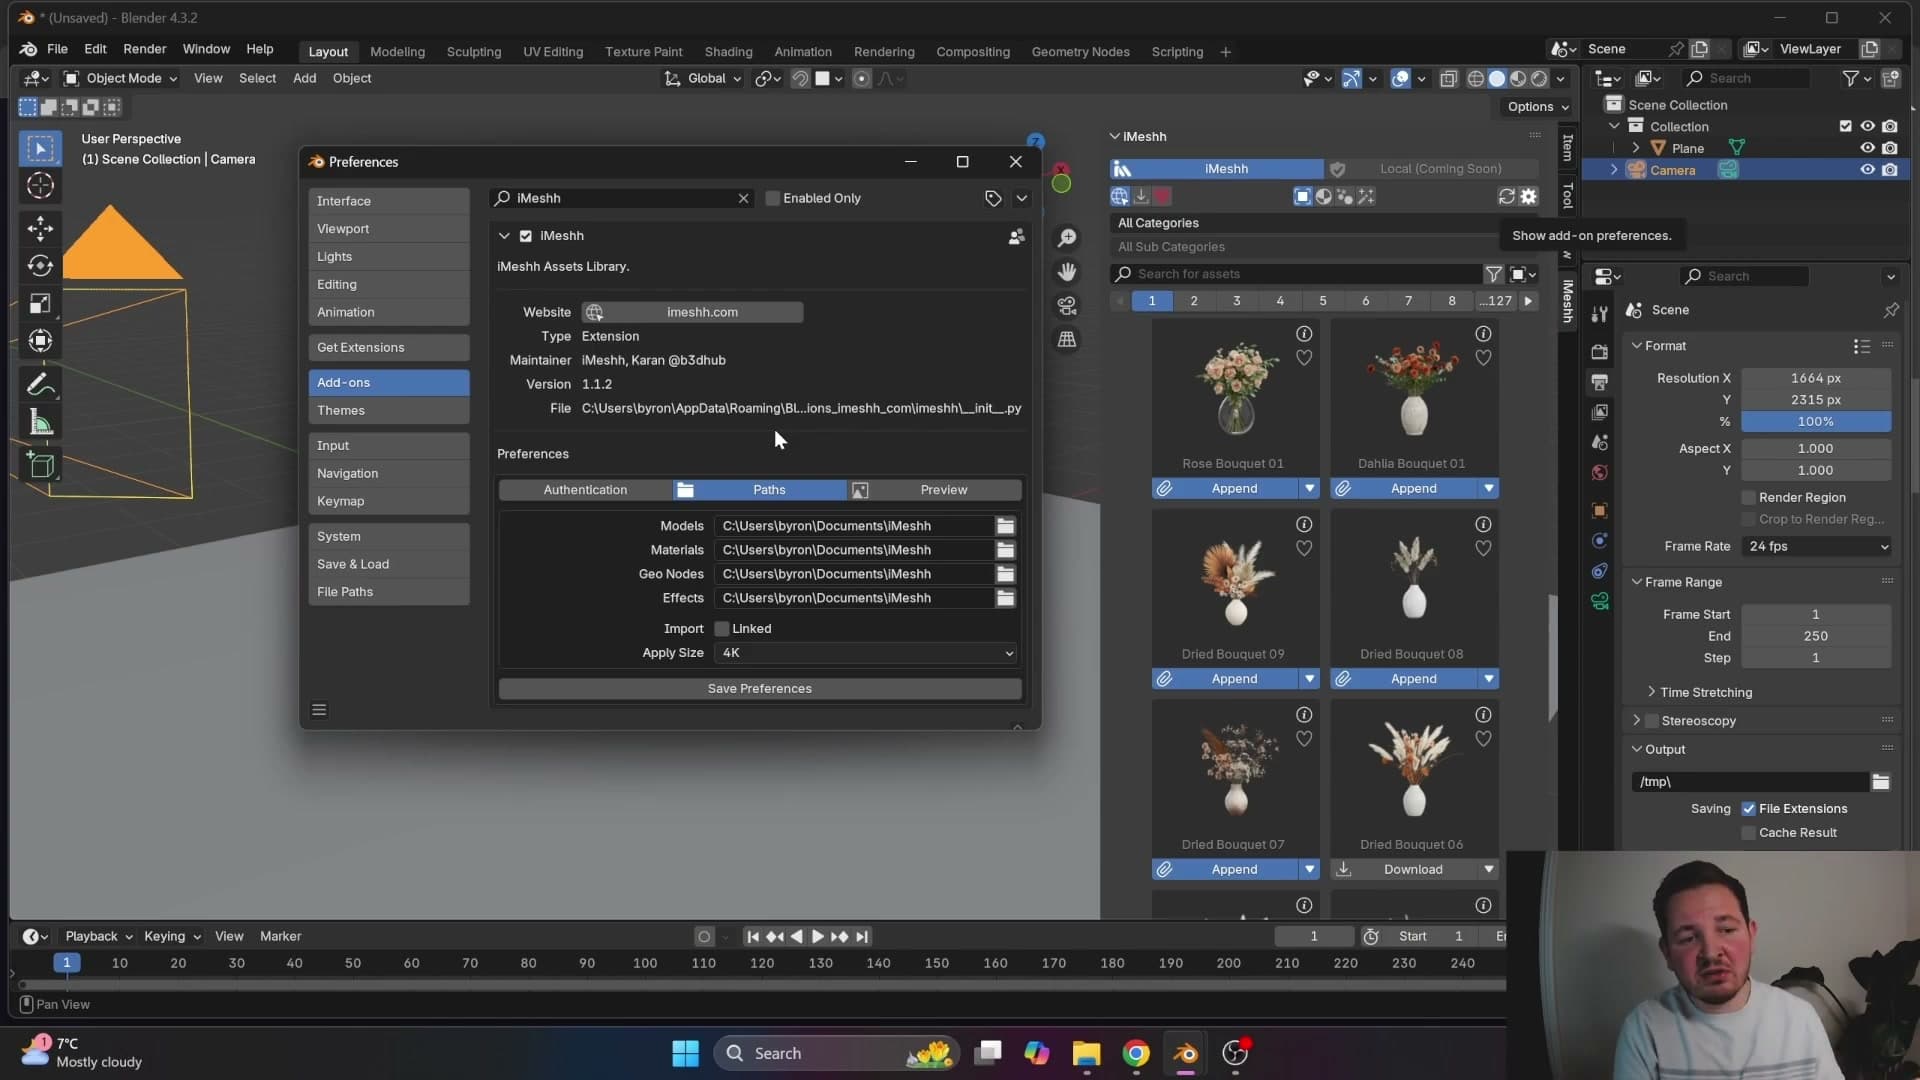Viewport: 1920px width, 1080px height.
Task: Hide the Camera in the outliner
Action: 1866,170
